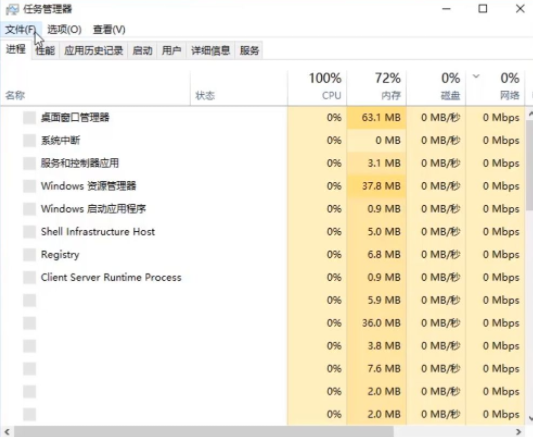Click the 系统中断 process icon
The image size is (533, 437).
[30, 140]
